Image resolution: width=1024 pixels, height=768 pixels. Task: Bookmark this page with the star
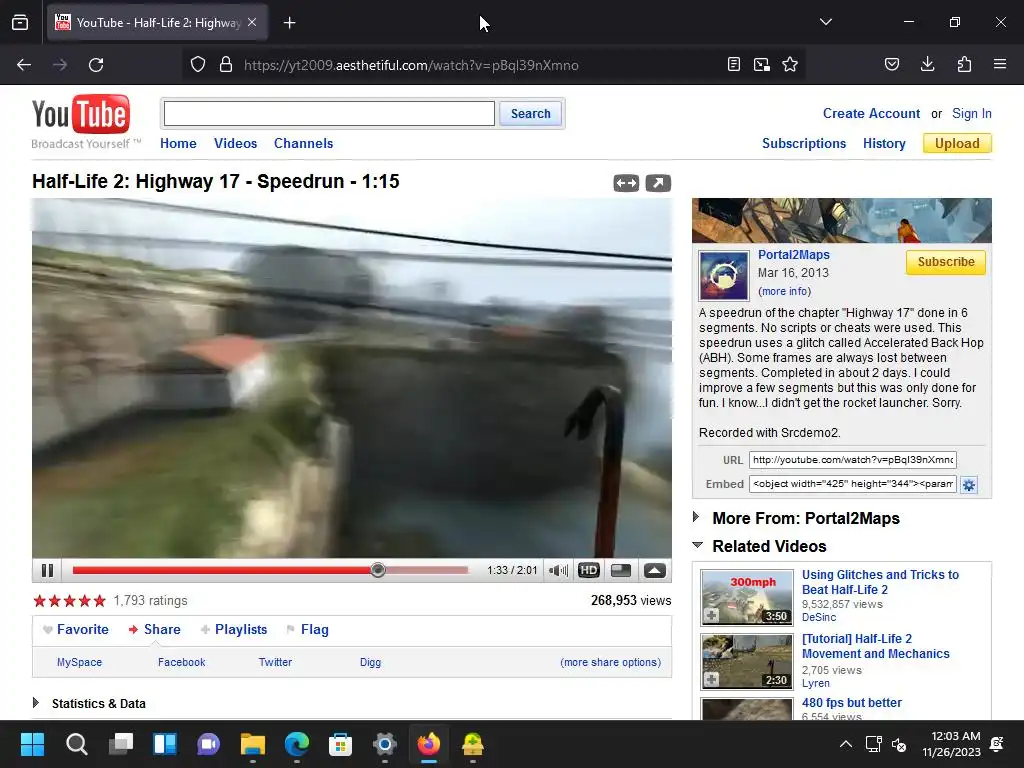tap(790, 65)
